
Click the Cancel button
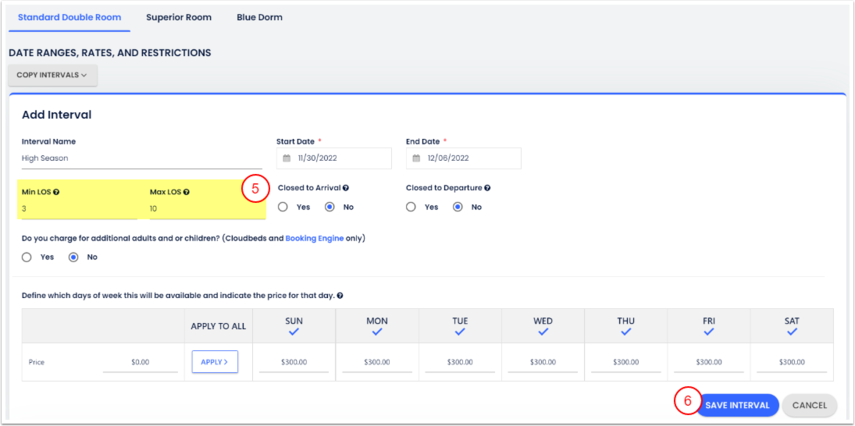point(809,405)
